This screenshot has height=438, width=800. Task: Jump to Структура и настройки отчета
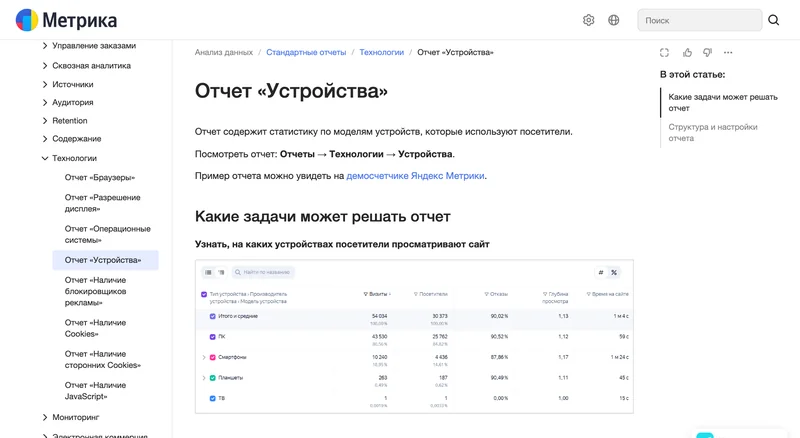[x=713, y=132]
